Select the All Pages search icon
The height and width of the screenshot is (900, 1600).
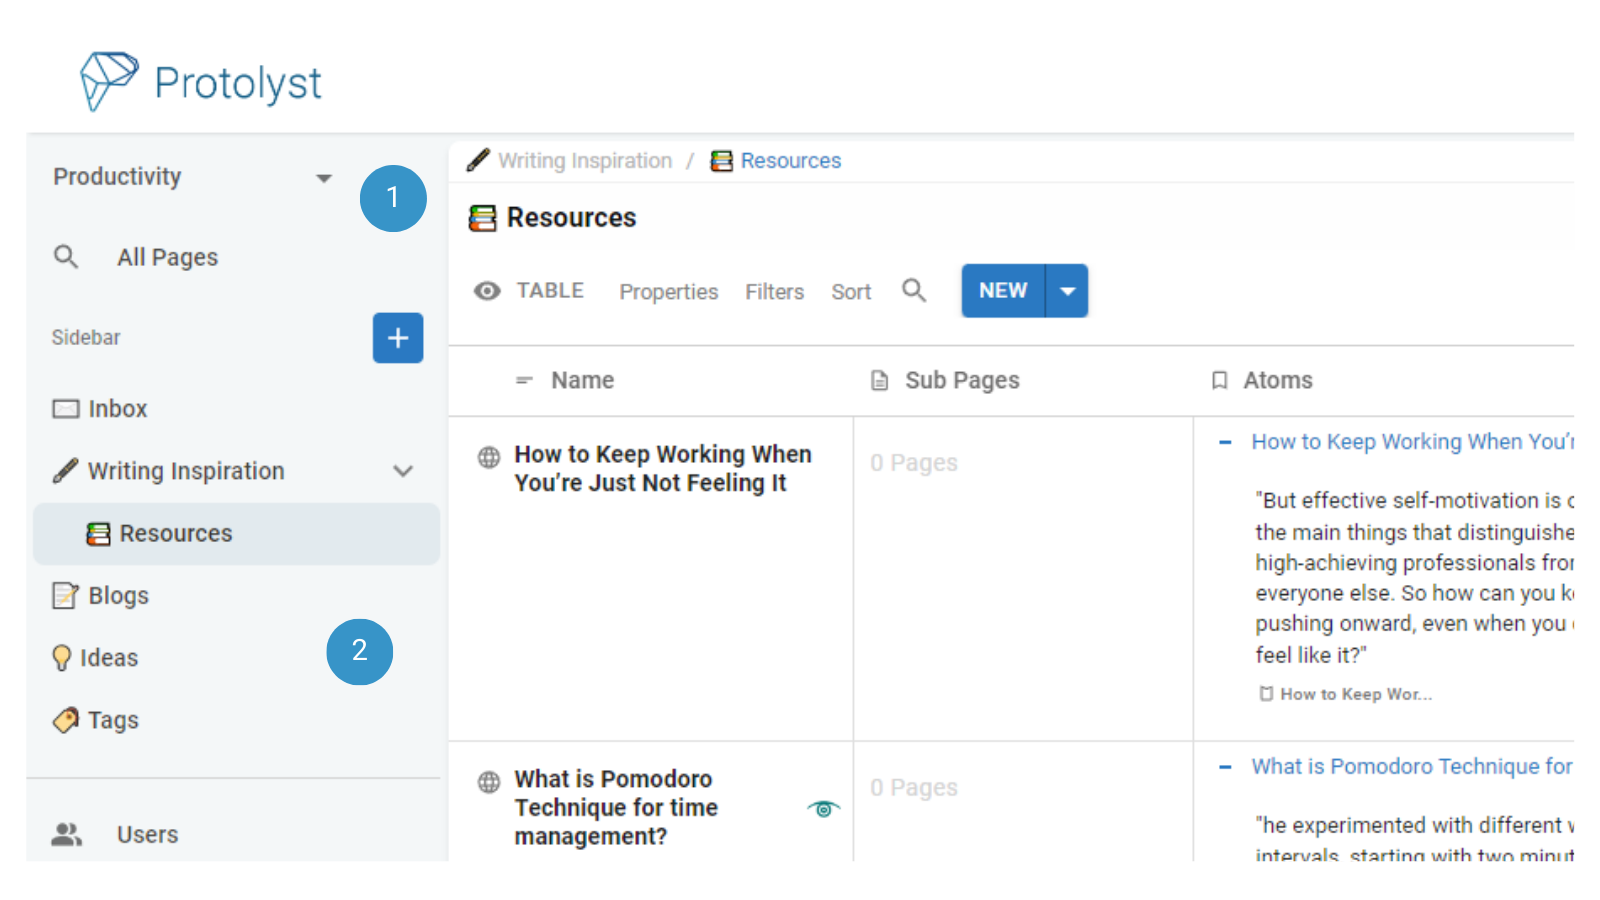(x=66, y=257)
